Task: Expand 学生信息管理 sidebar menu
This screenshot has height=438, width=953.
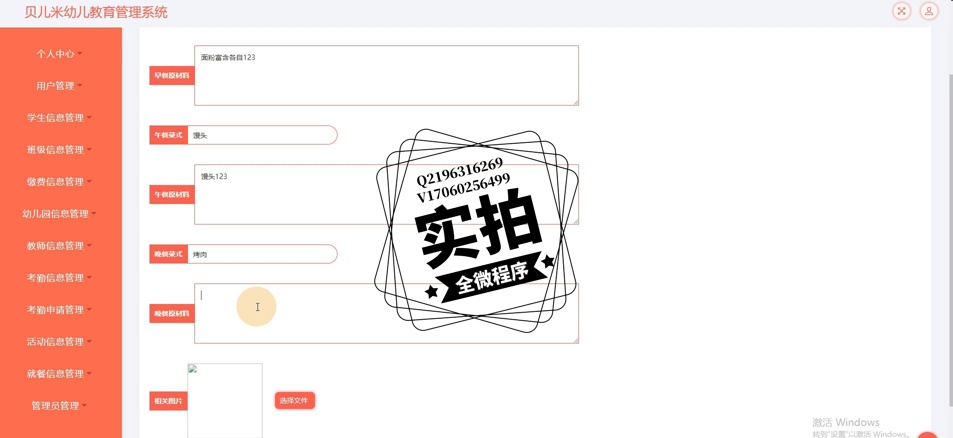Action: coord(59,118)
